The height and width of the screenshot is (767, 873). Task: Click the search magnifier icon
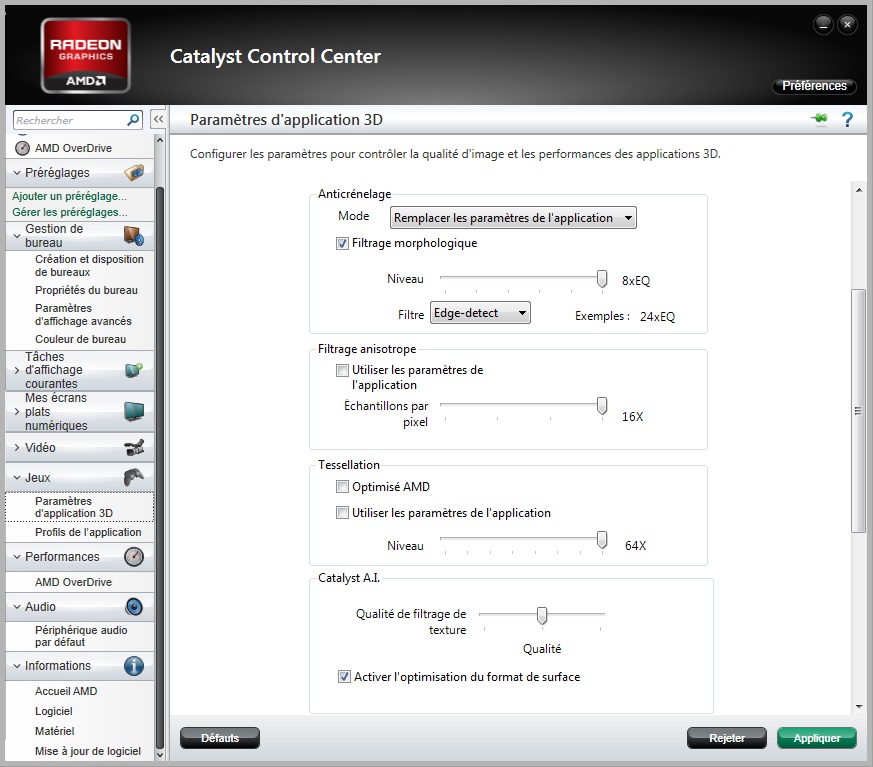pos(133,120)
